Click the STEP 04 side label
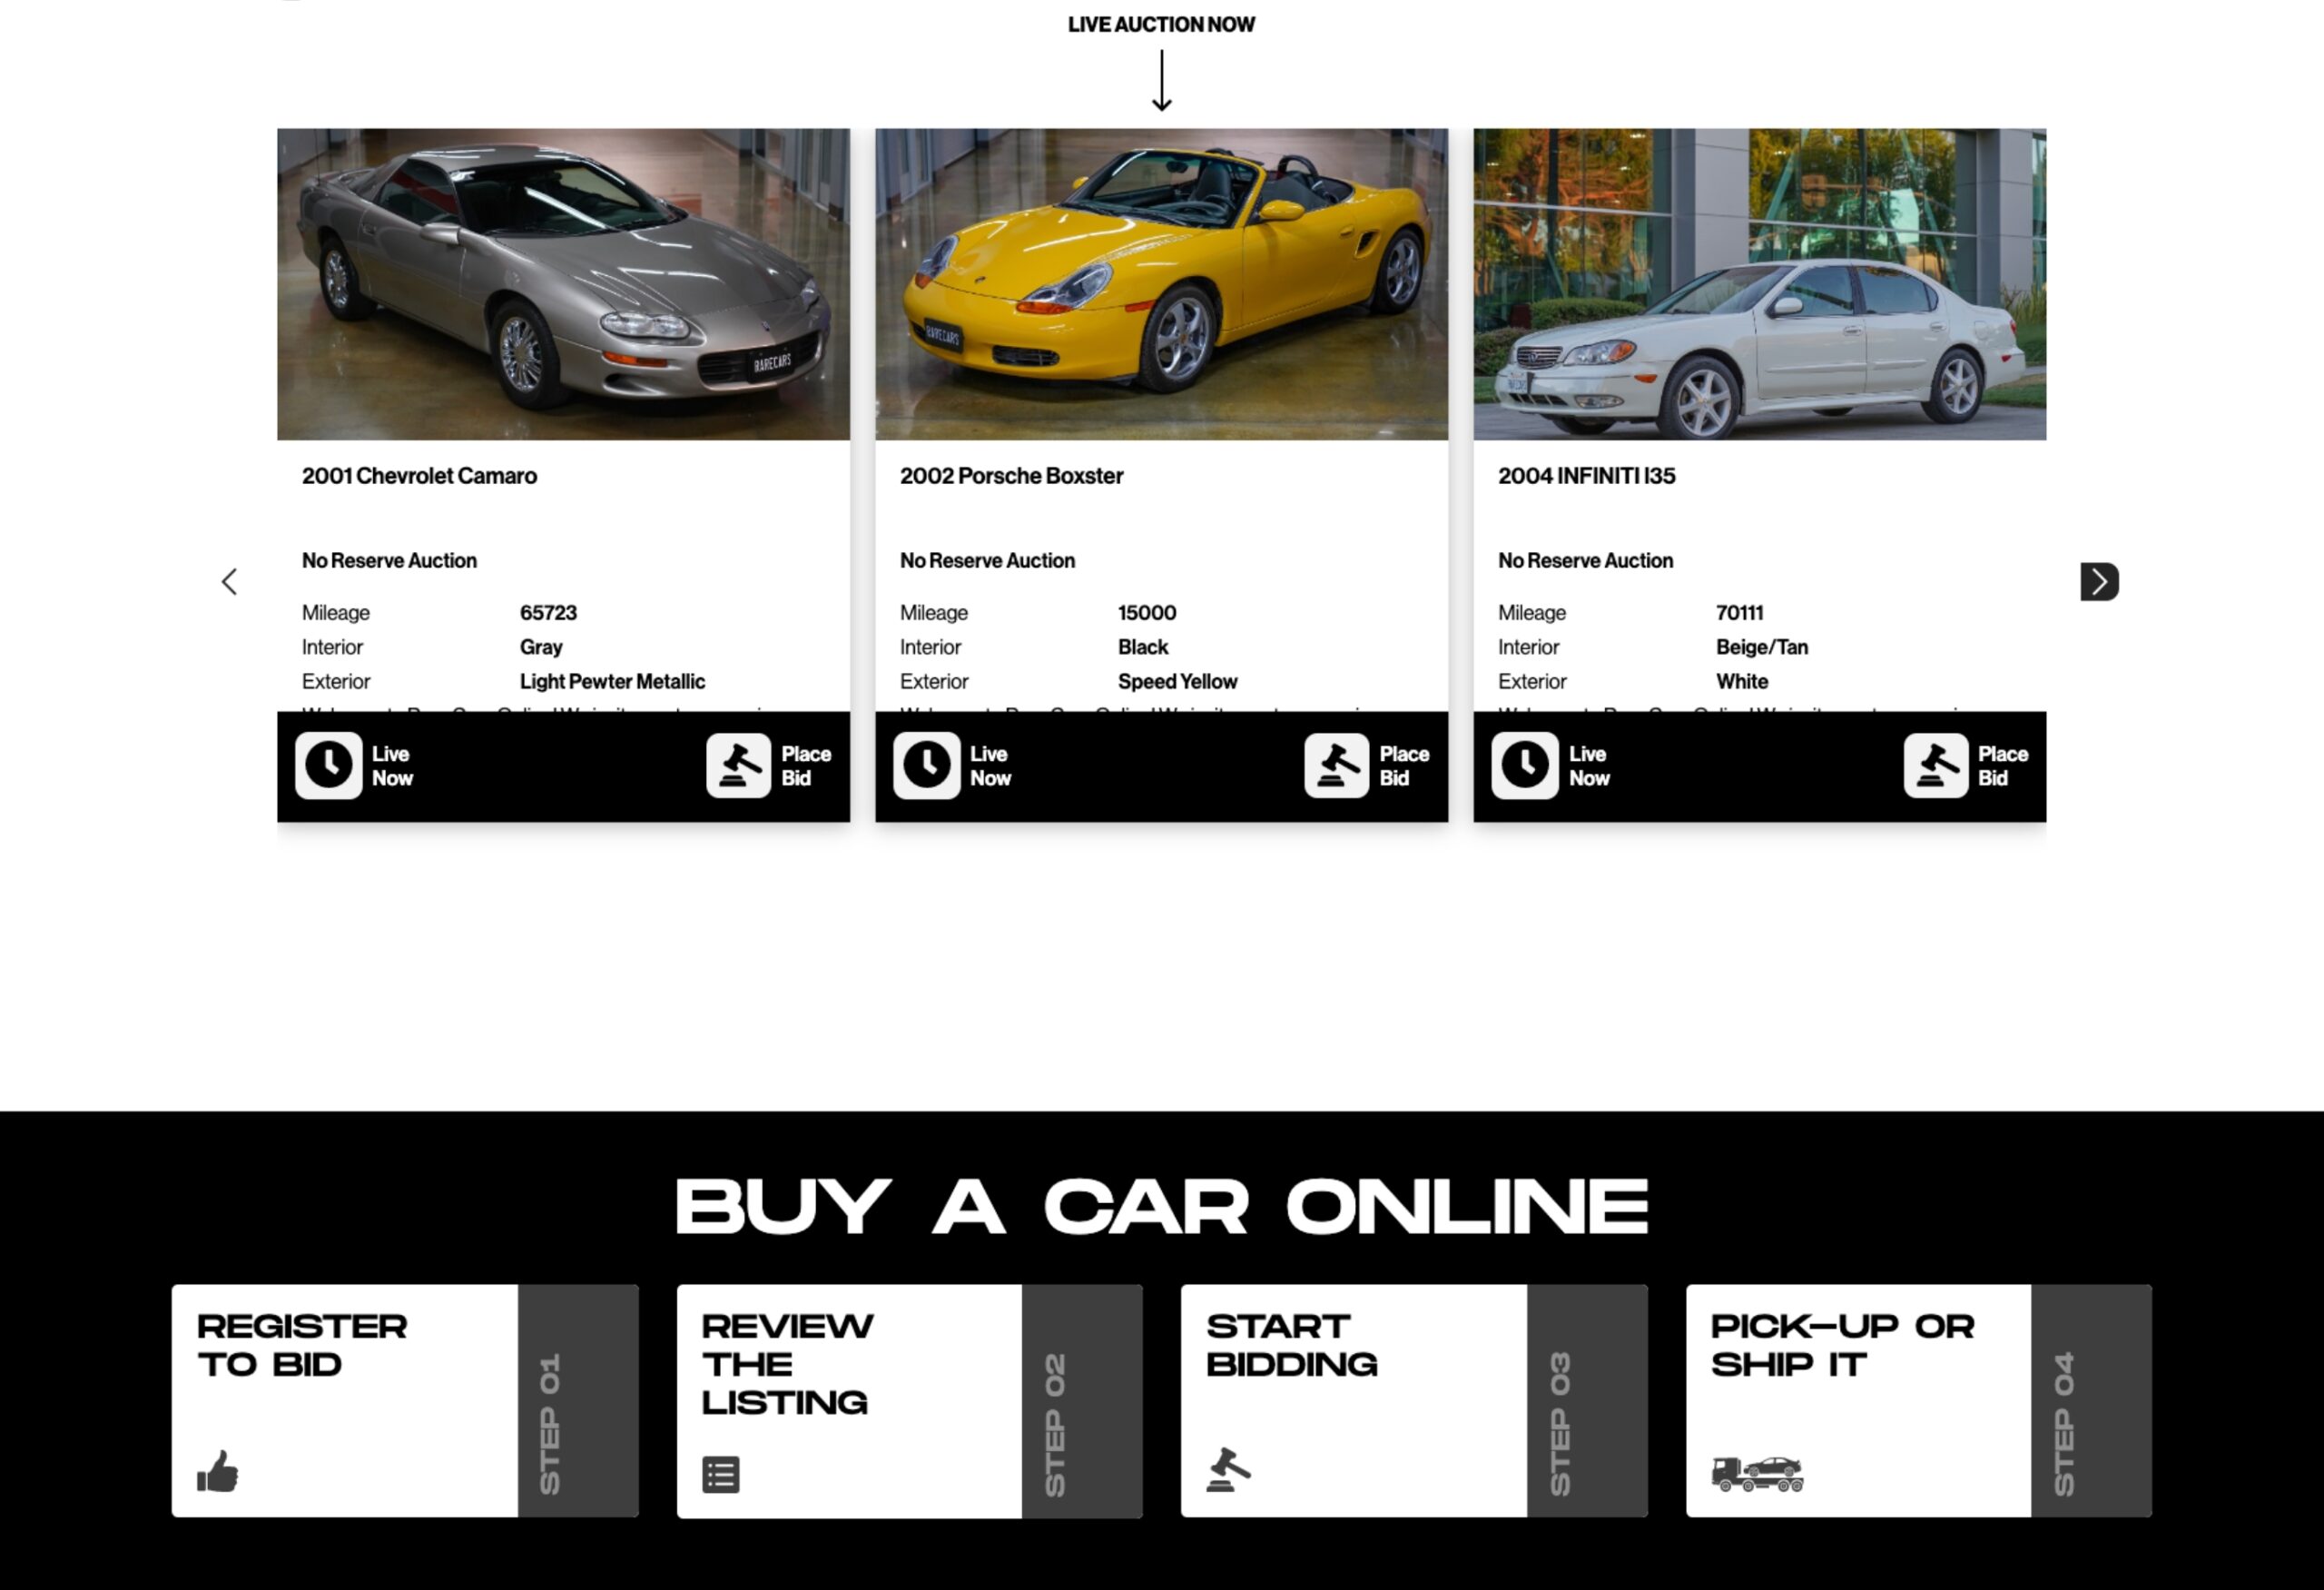The height and width of the screenshot is (1590, 2324). click(x=2064, y=1424)
